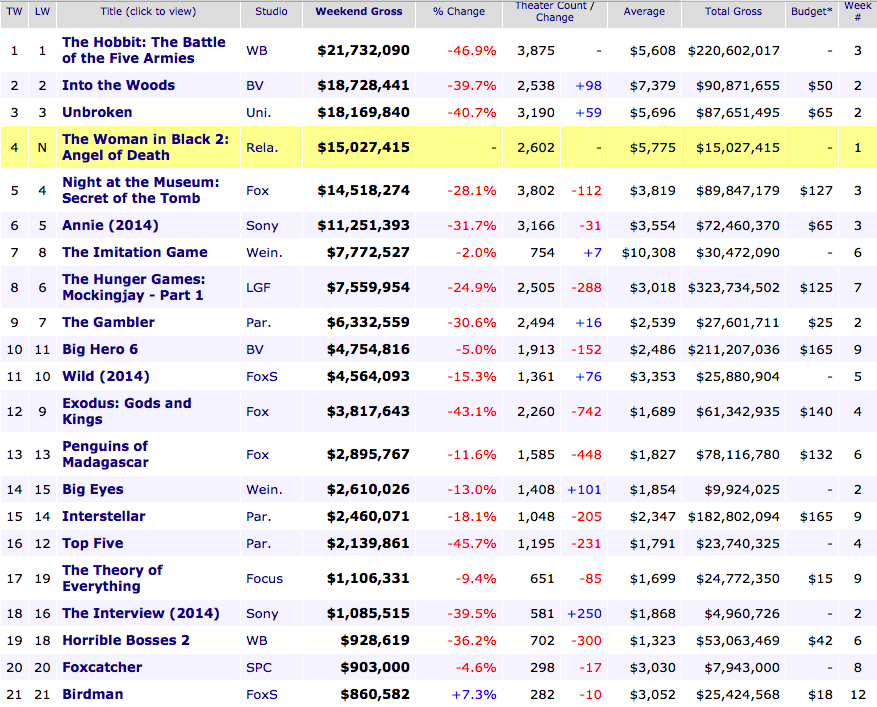The height and width of the screenshot is (707, 877).
Task: Click the -2.0% change value
Action: click(476, 253)
